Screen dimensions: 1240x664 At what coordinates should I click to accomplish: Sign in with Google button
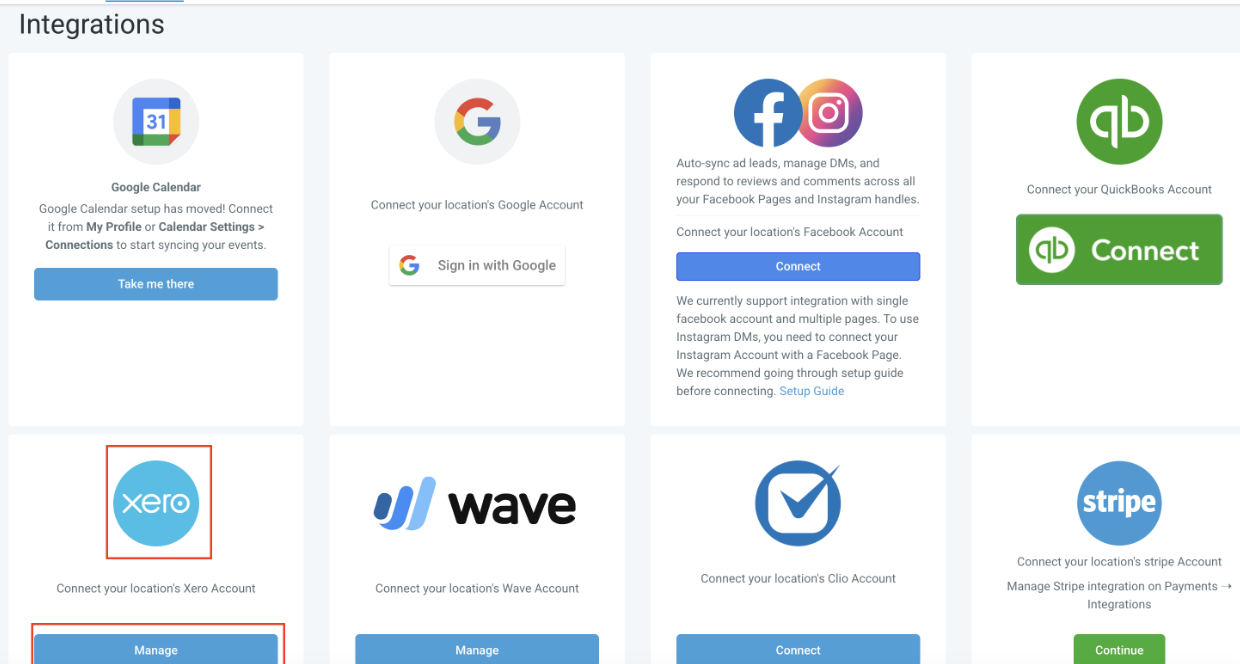point(477,265)
